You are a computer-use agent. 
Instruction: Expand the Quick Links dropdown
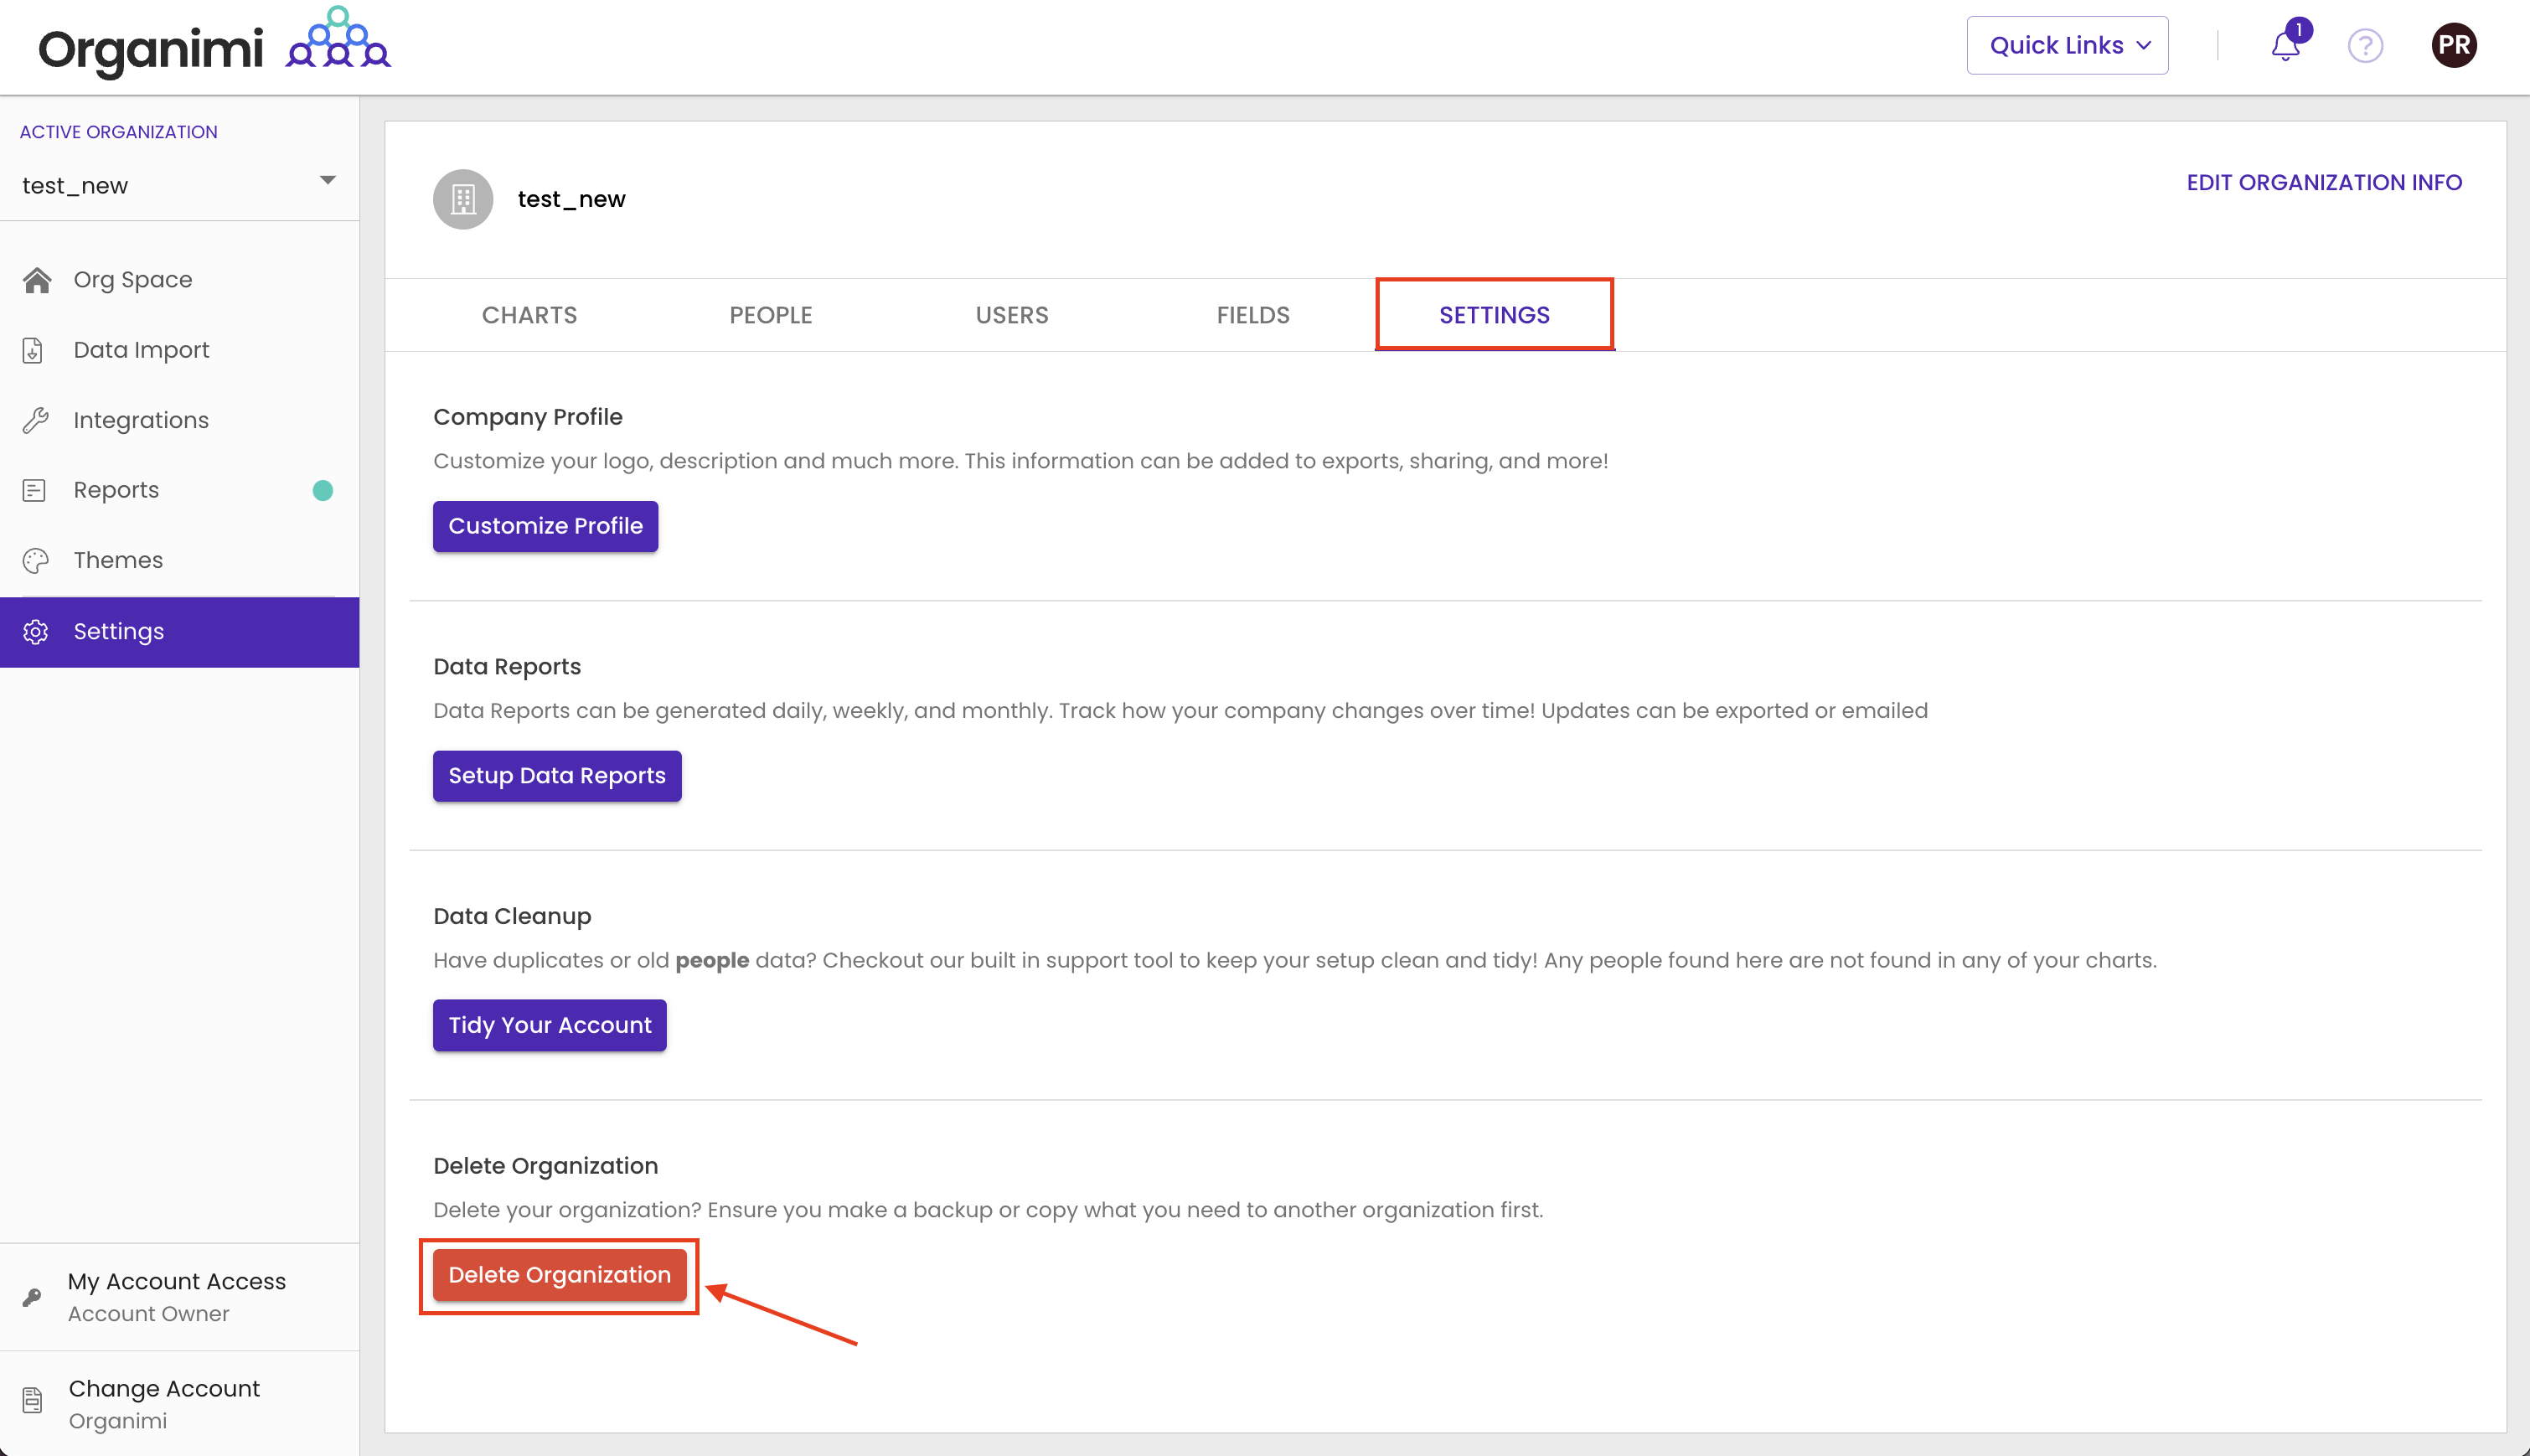[2067, 44]
